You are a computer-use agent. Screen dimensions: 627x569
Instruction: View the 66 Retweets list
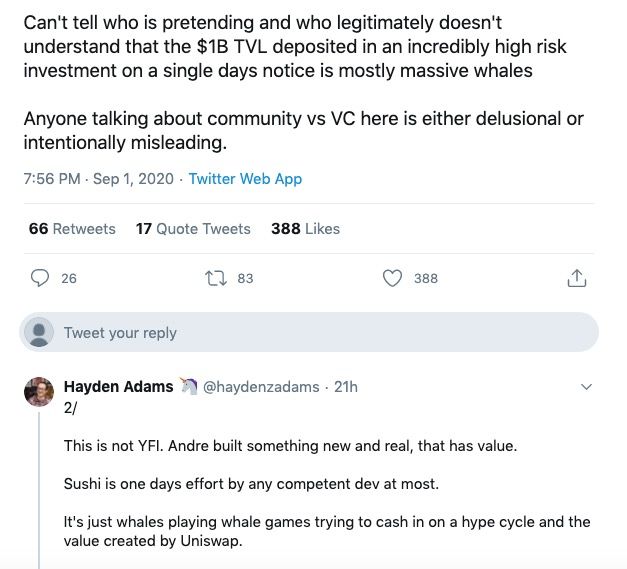pyautogui.click(x=72, y=229)
